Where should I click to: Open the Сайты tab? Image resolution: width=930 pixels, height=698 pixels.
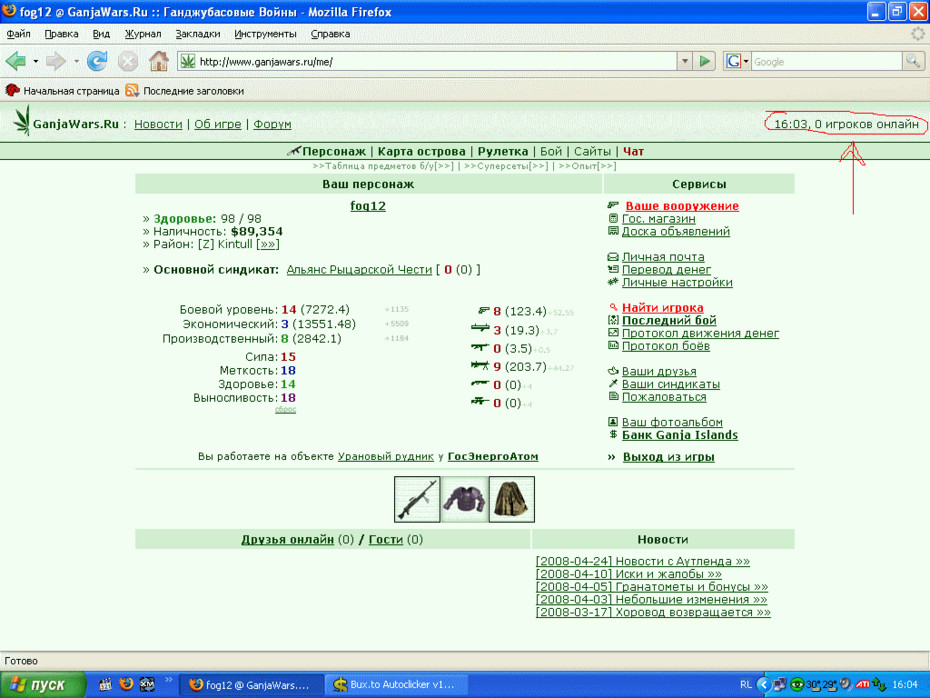[592, 151]
